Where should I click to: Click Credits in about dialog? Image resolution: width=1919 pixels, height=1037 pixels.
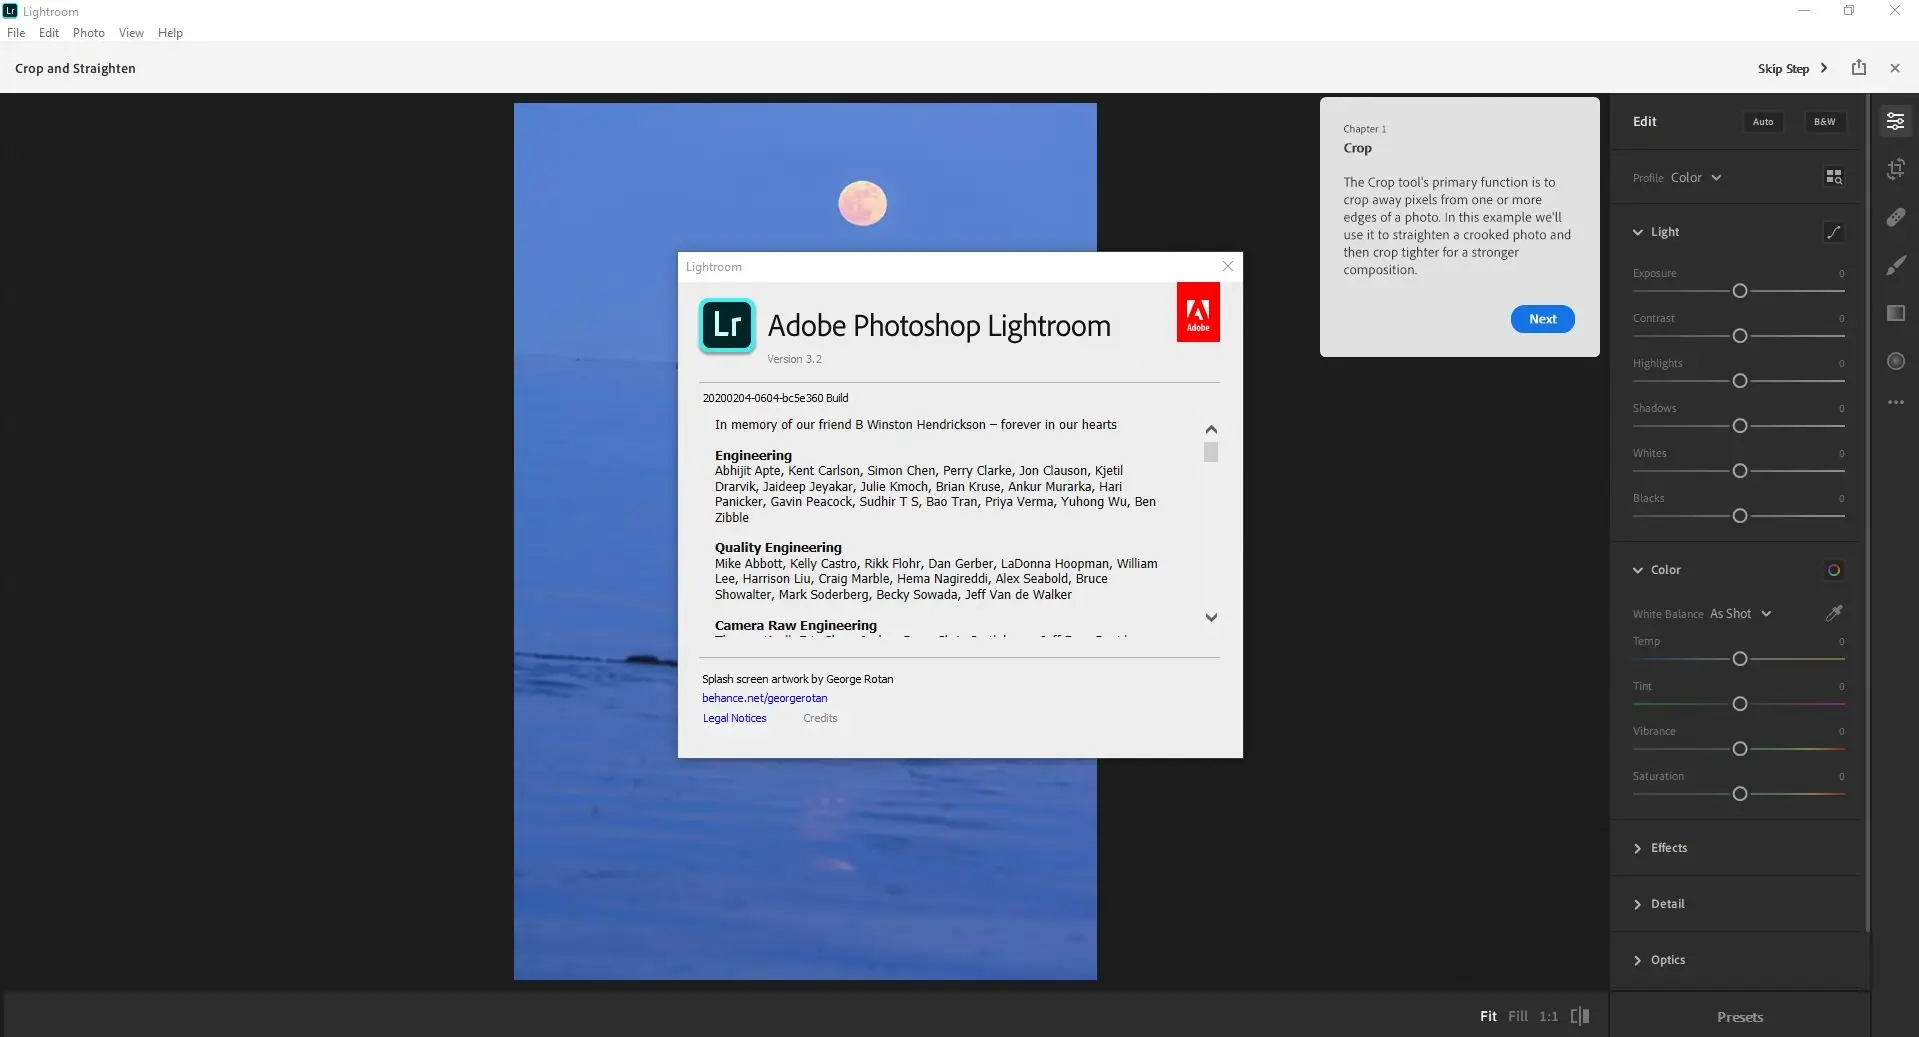820,718
